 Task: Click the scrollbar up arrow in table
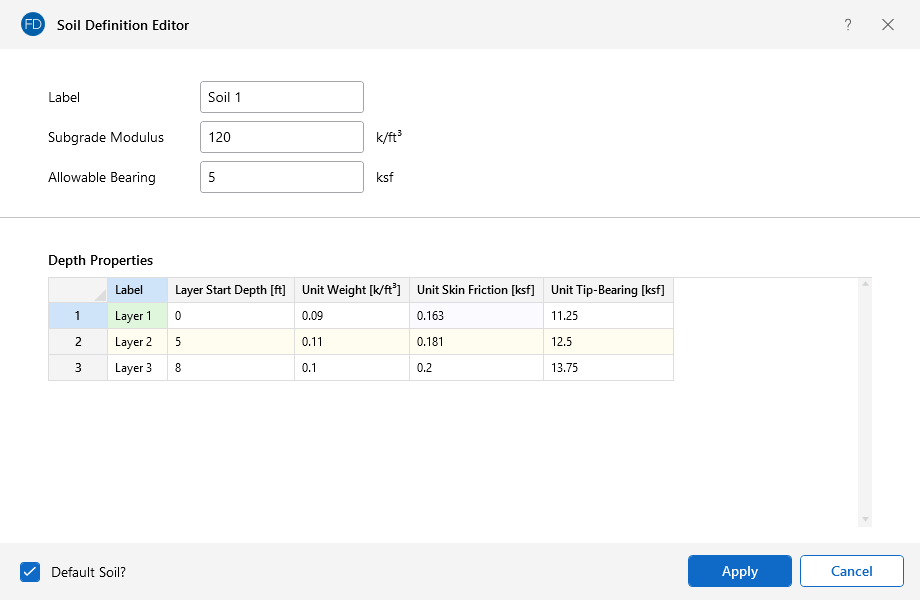[865, 285]
